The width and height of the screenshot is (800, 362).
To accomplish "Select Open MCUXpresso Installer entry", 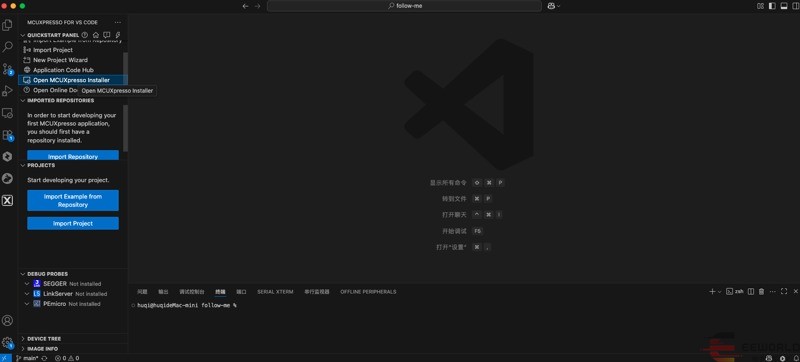I will tap(72, 80).
